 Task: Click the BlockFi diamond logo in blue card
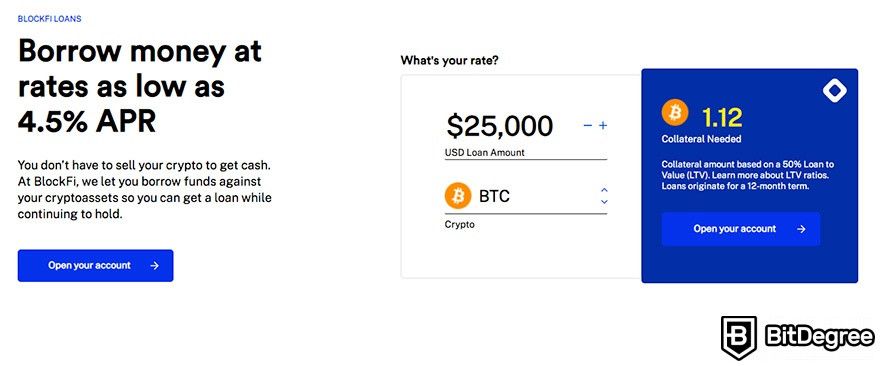(835, 91)
